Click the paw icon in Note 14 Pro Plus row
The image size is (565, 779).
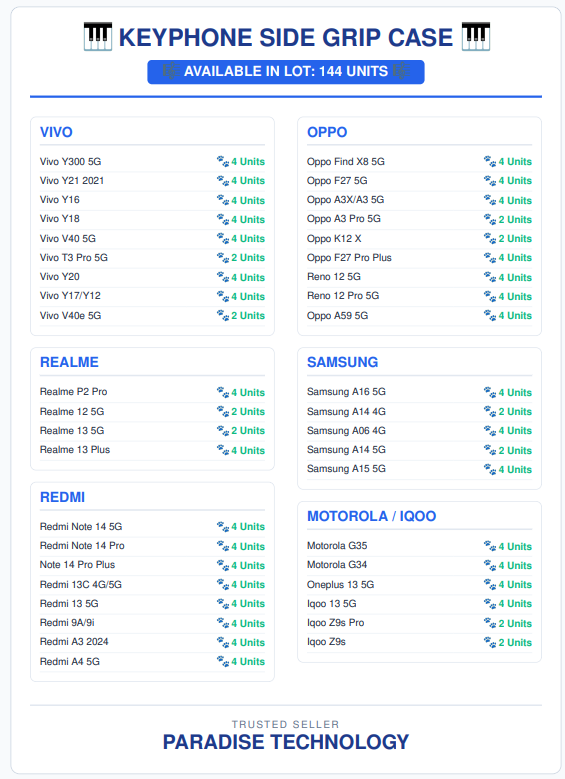pos(223,565)
